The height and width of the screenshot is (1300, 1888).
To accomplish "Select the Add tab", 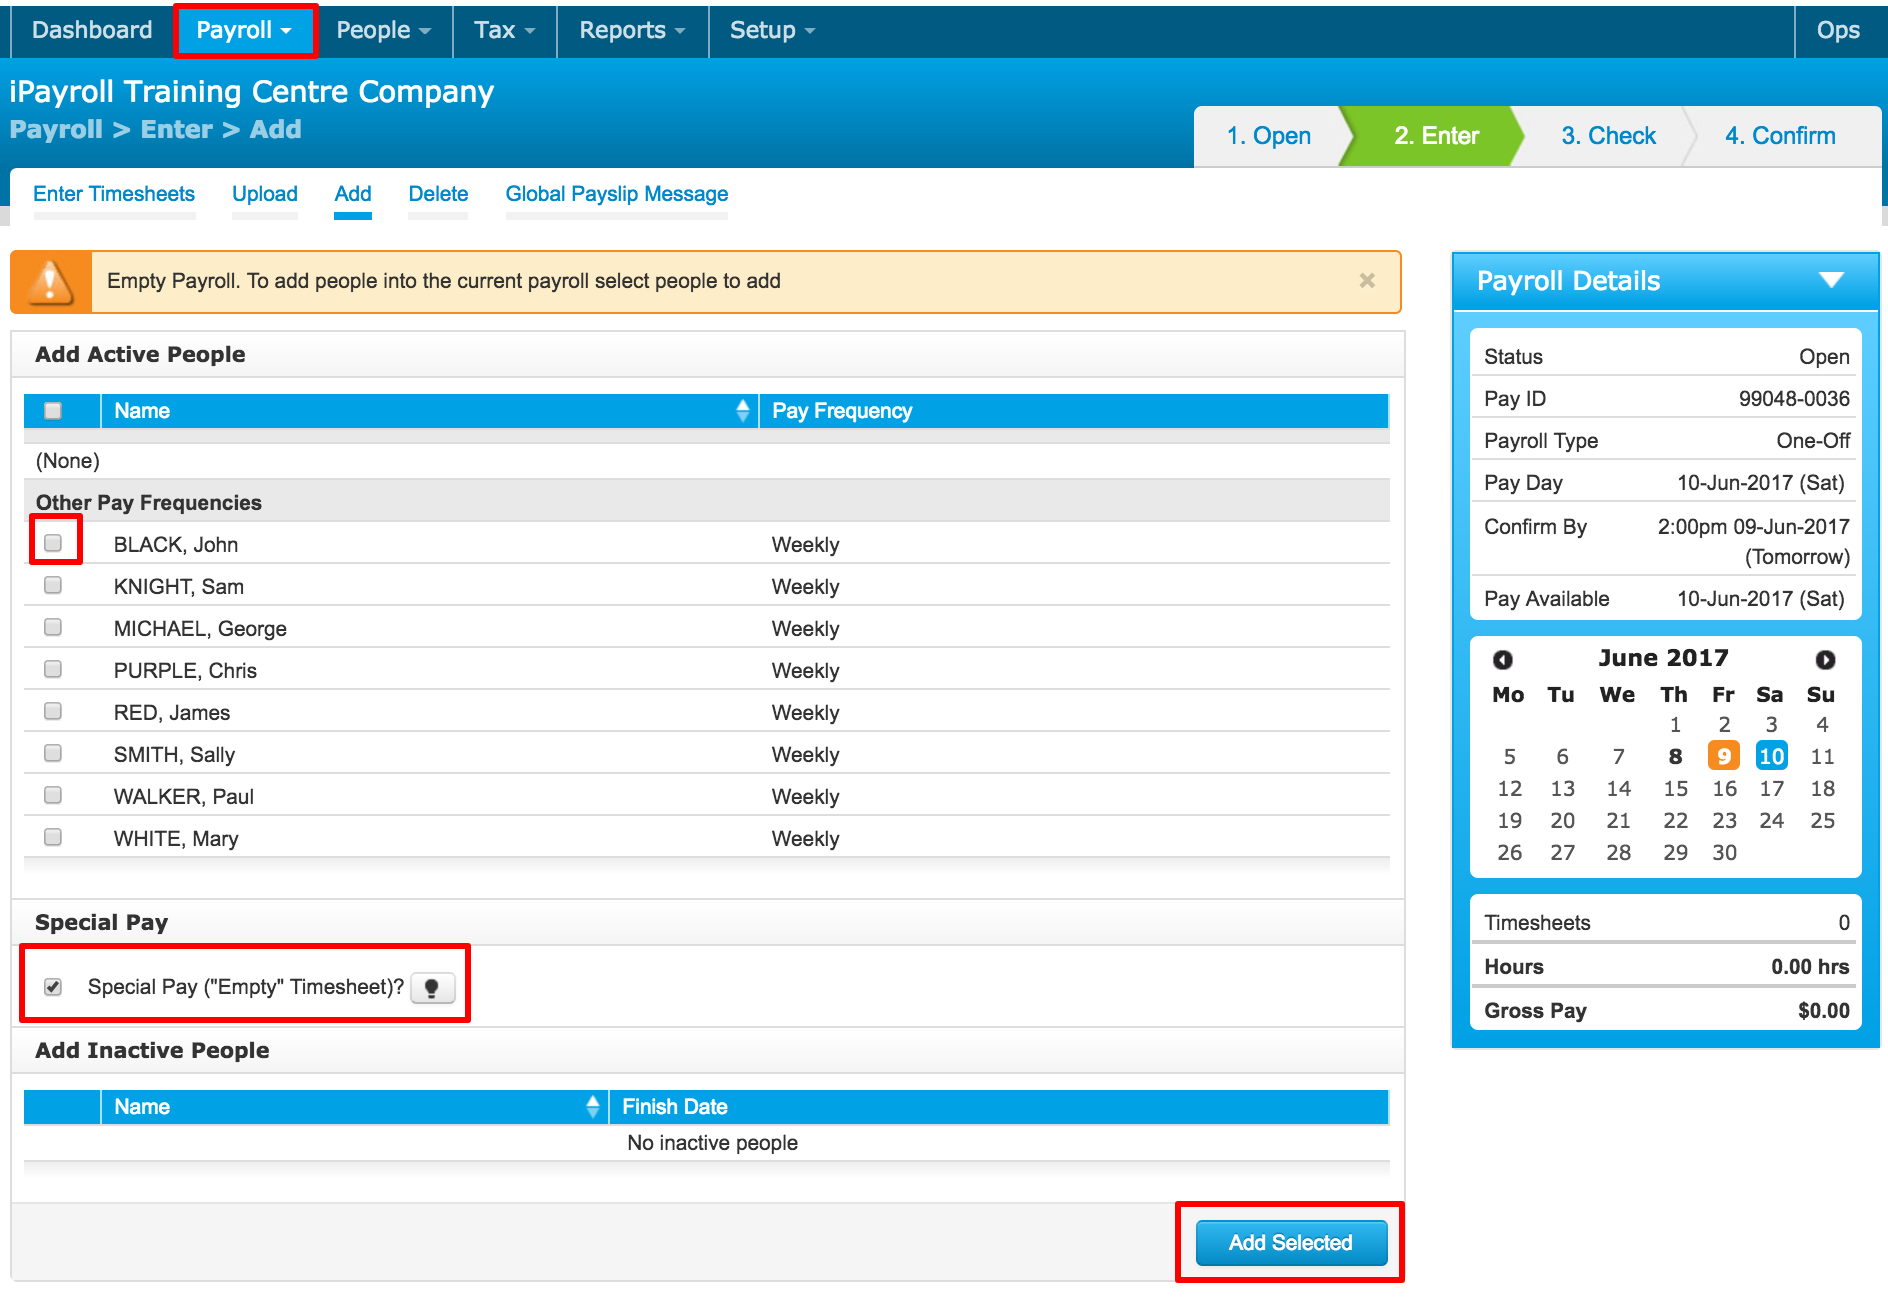I will [353, 194].
